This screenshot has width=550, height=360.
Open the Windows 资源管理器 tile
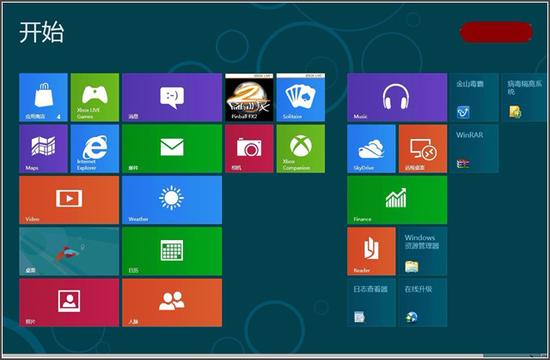(423, 251)
